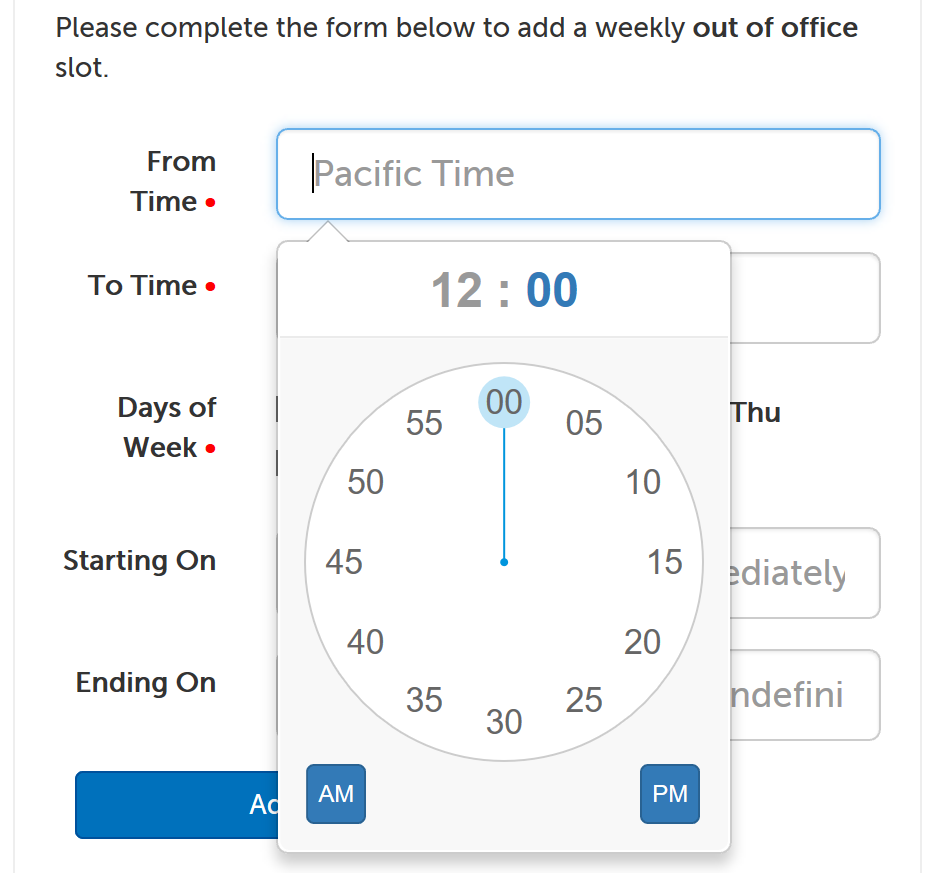Viewport: 938px width, 873px height.
Task: Click the Pacific Time From Time field
Action: (578, 173)
